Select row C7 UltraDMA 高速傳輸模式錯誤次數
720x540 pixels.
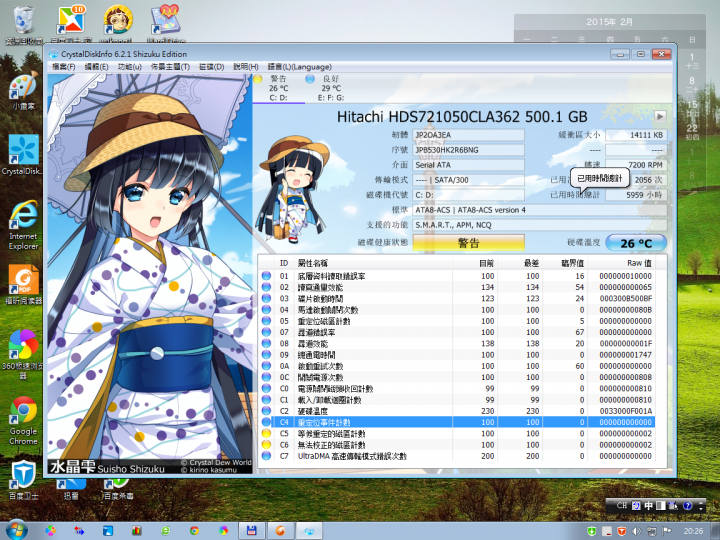457,456
